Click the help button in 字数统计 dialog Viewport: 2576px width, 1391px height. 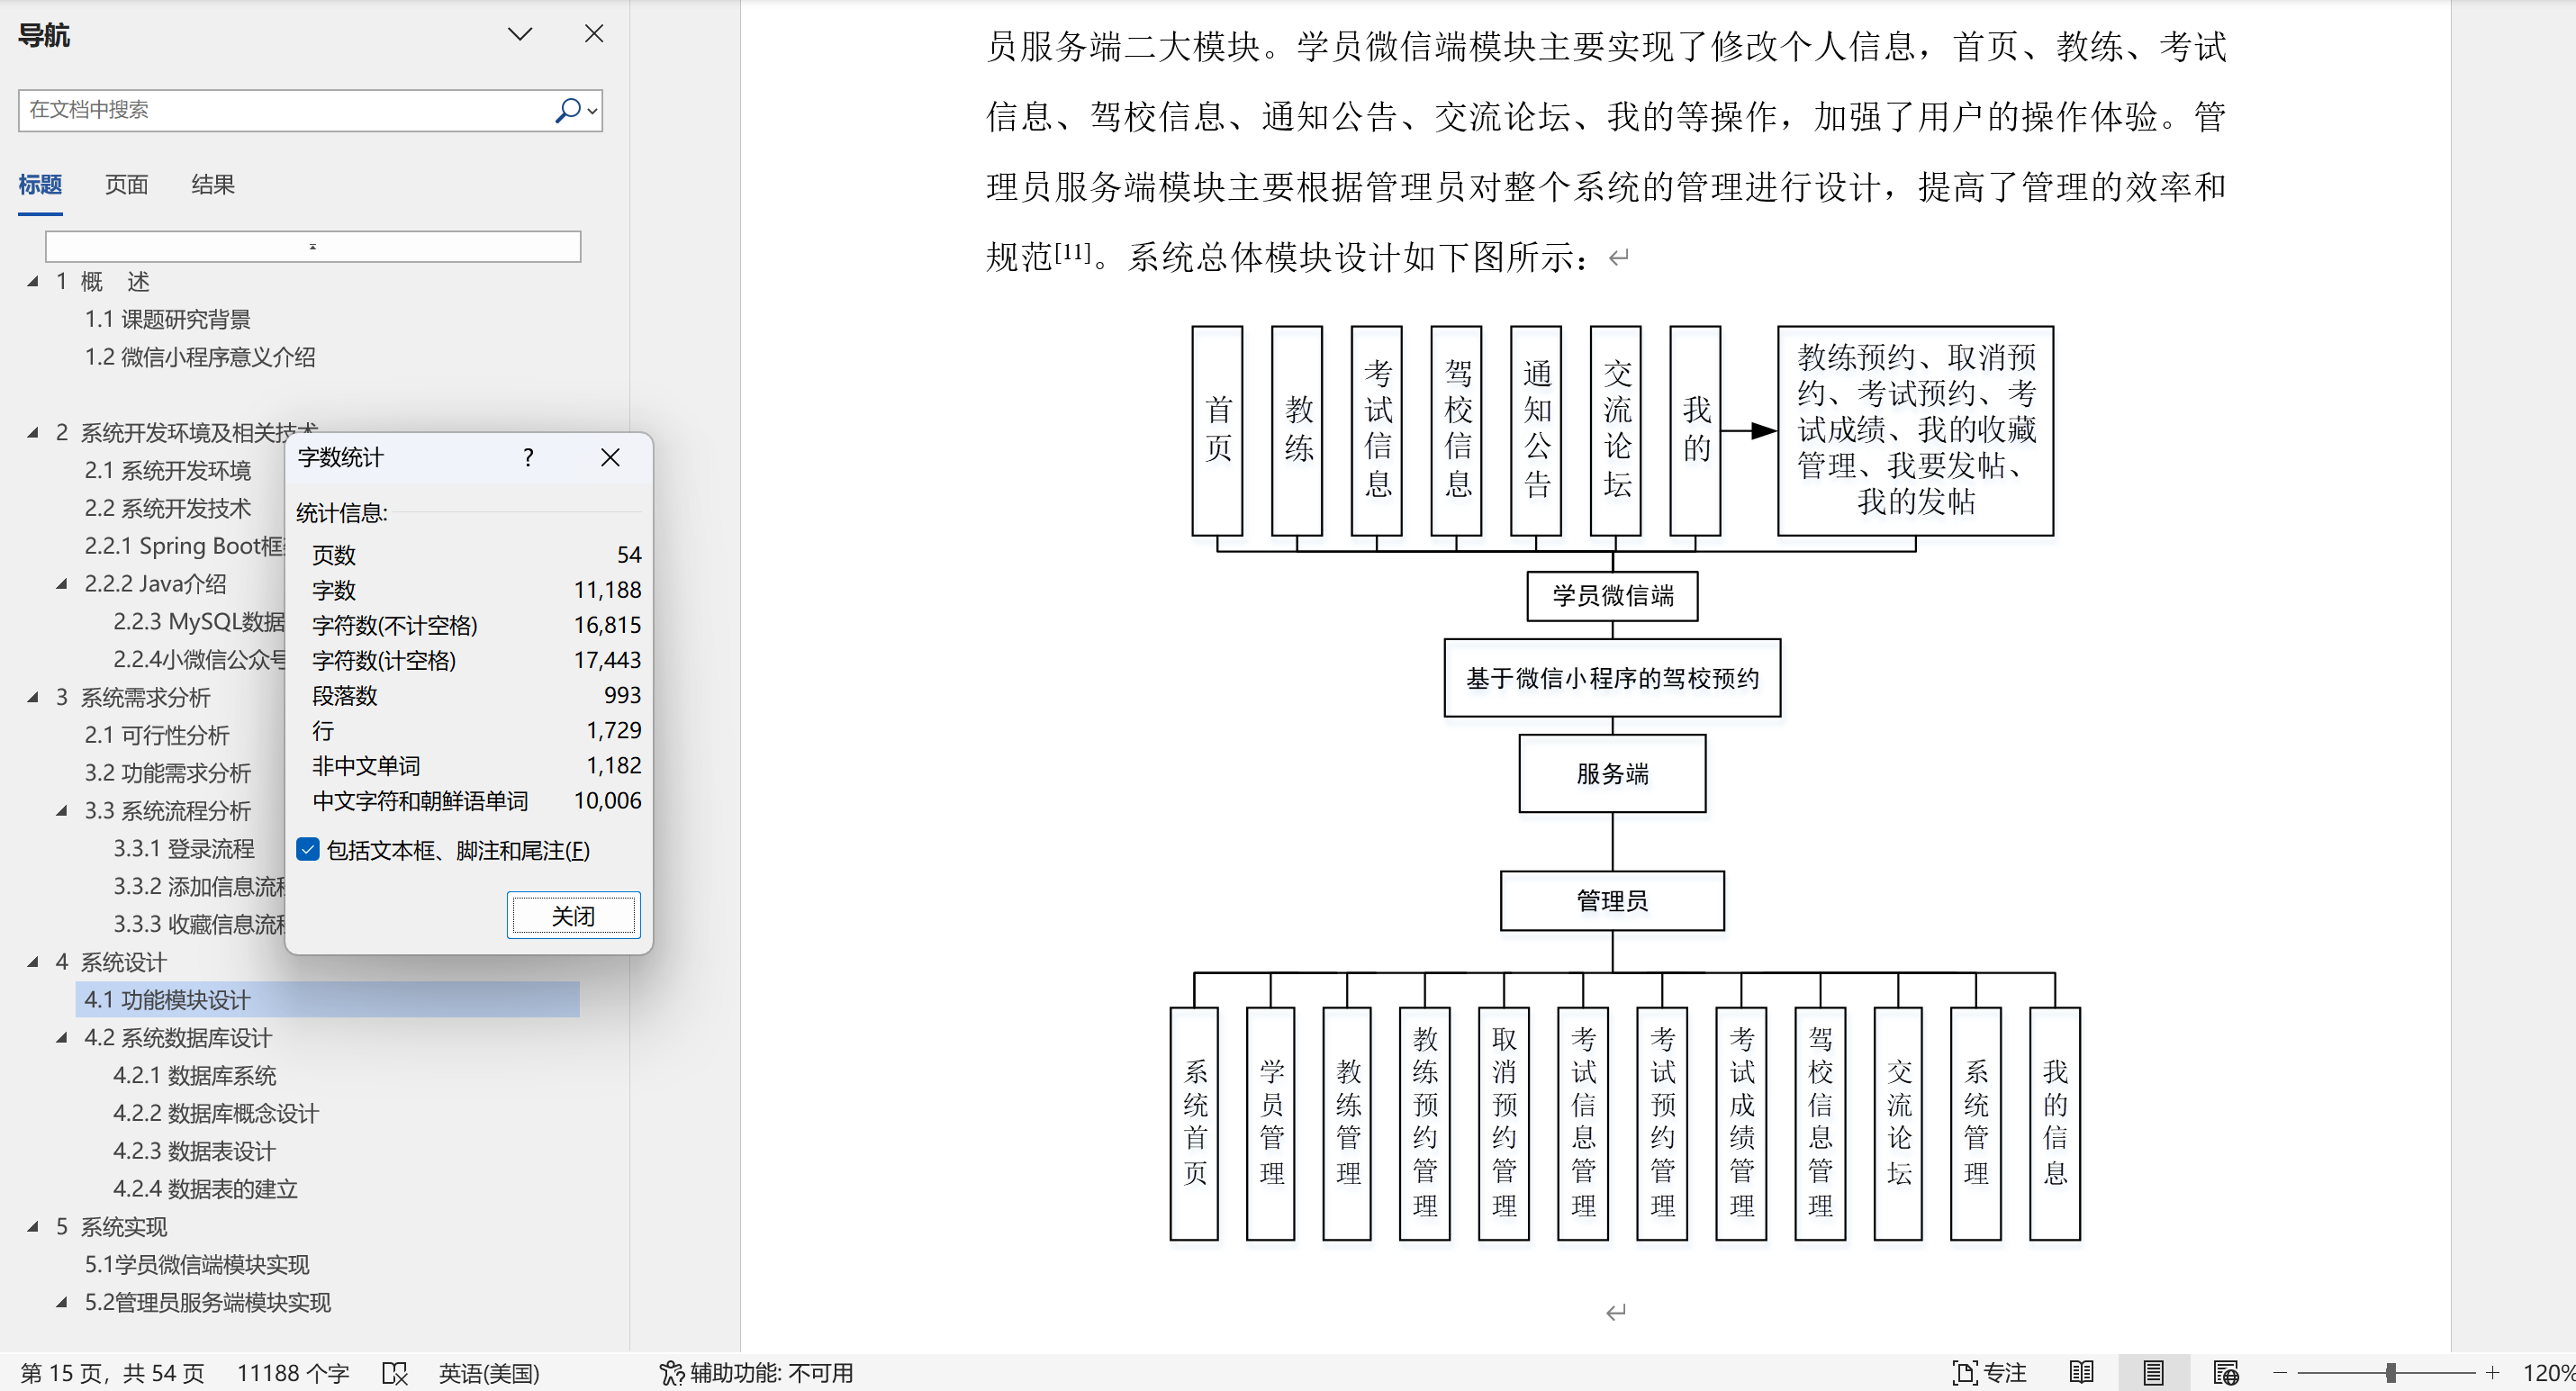coord(528,458)
